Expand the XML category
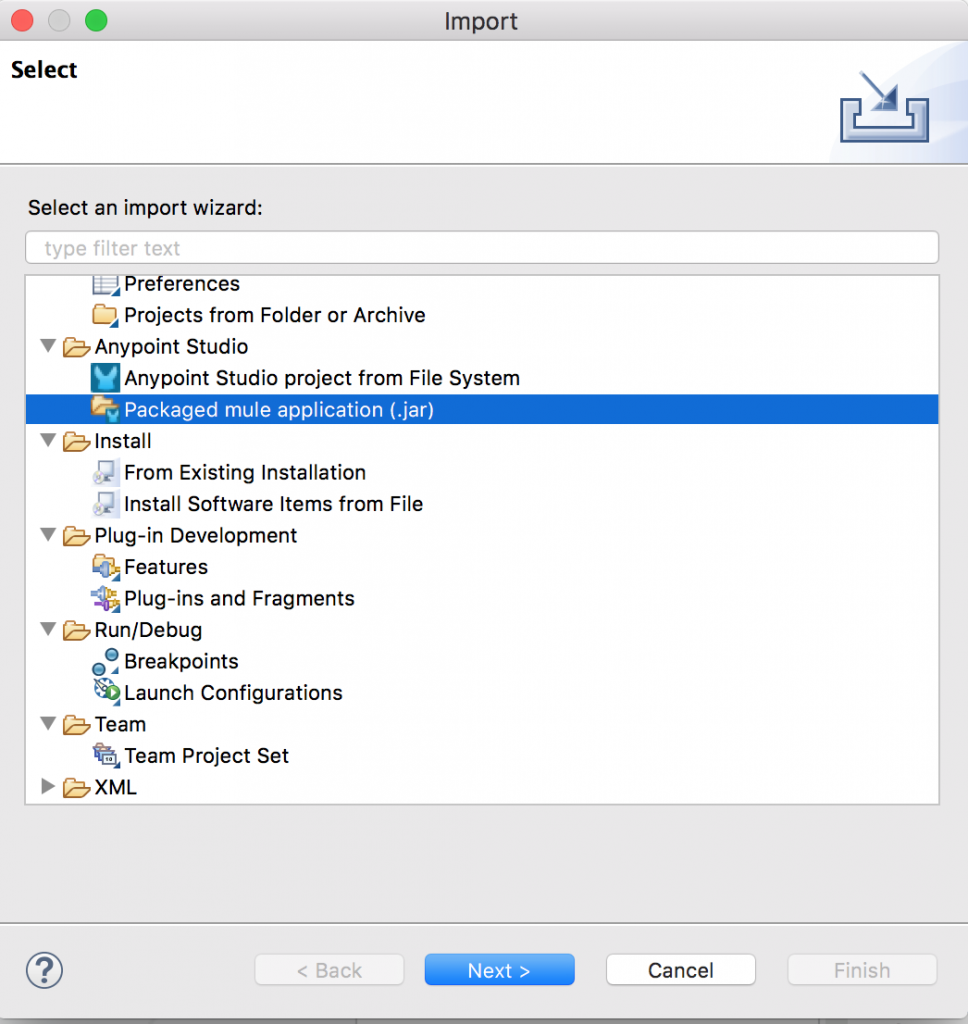The image size is (968, 1024). pyautogui.click(x=47, y=787)
